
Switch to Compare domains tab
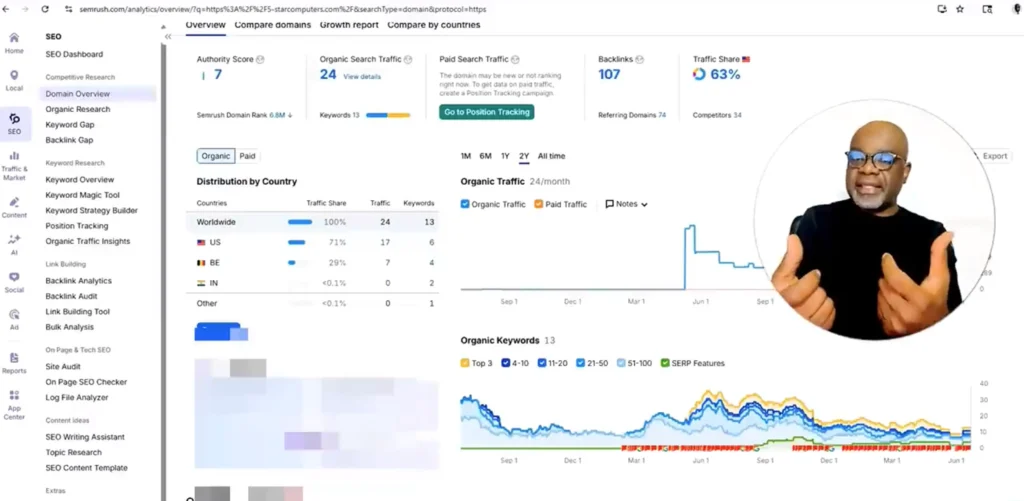click(272, 25)
